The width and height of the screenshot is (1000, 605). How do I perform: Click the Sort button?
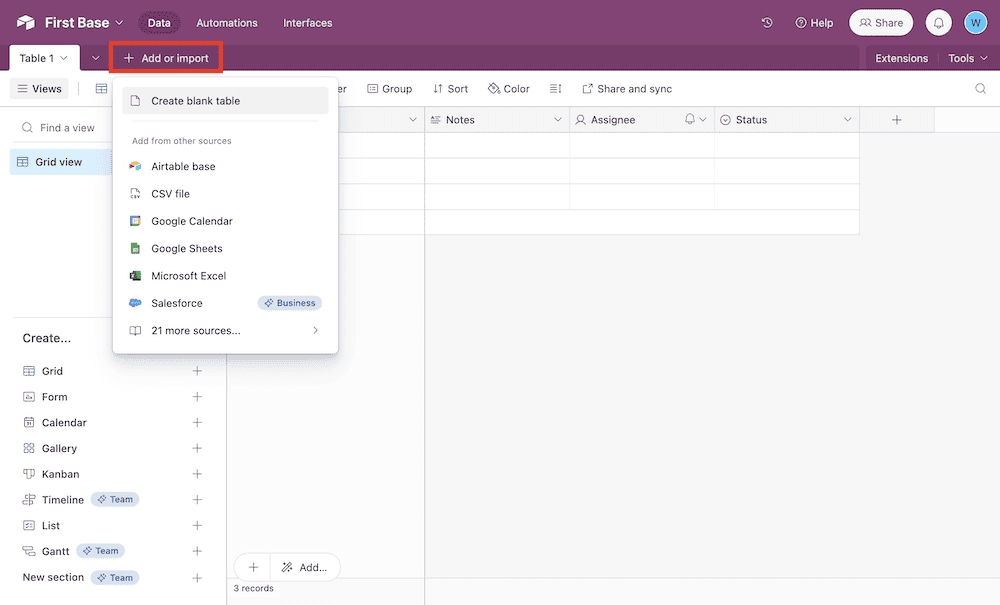click(x=450, y=89)
